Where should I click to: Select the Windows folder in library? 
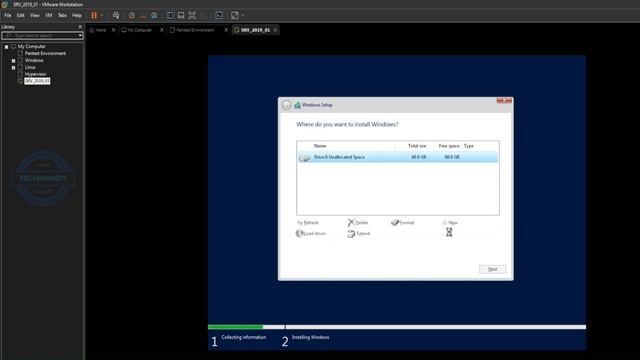34,60
